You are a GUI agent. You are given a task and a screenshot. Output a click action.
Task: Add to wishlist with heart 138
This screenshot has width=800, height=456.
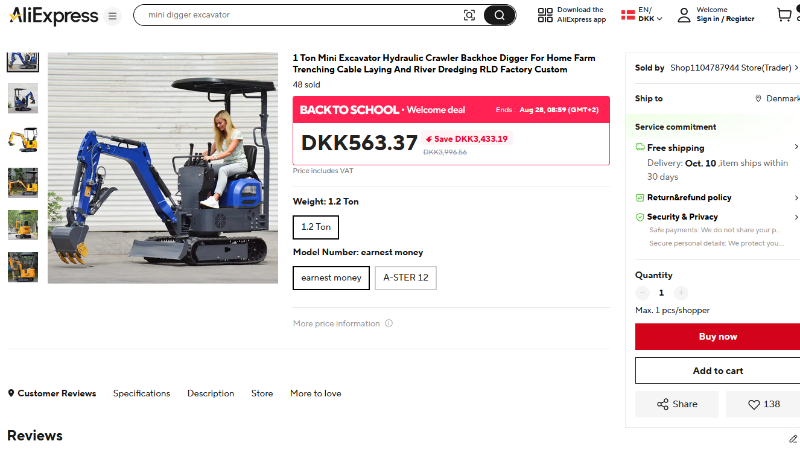[763, 404]
